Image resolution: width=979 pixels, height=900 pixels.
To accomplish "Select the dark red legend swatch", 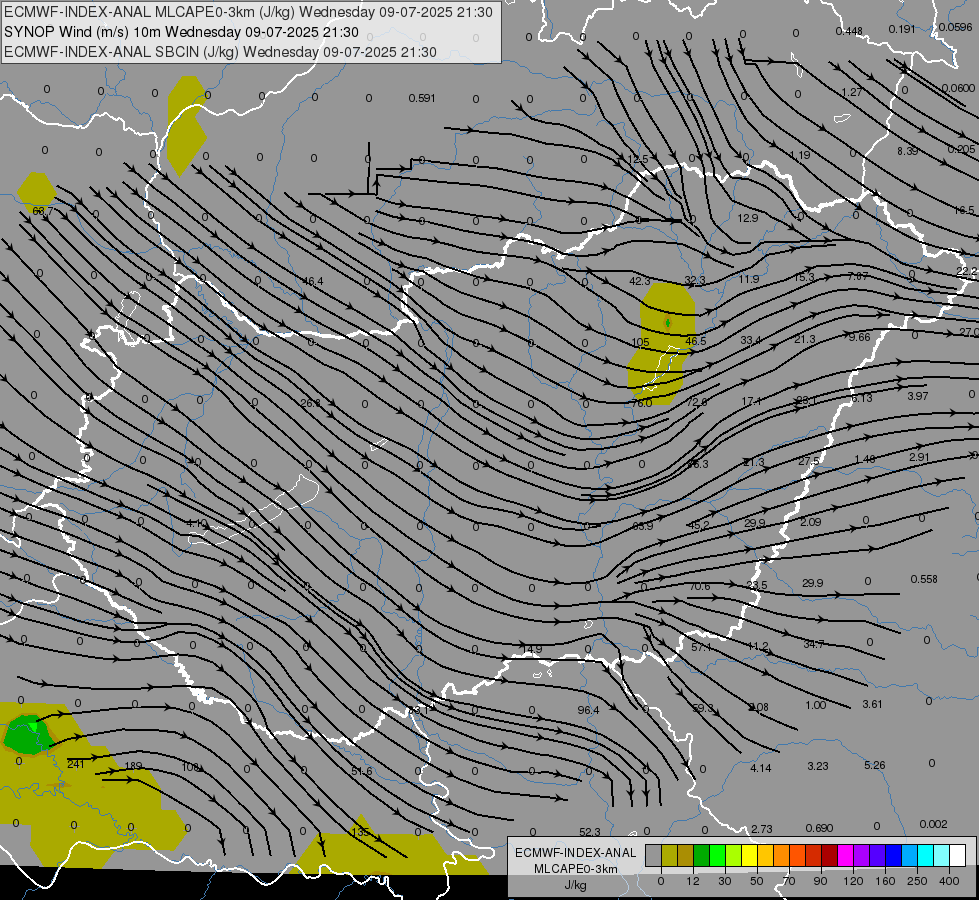I will (x=829, y=856).
